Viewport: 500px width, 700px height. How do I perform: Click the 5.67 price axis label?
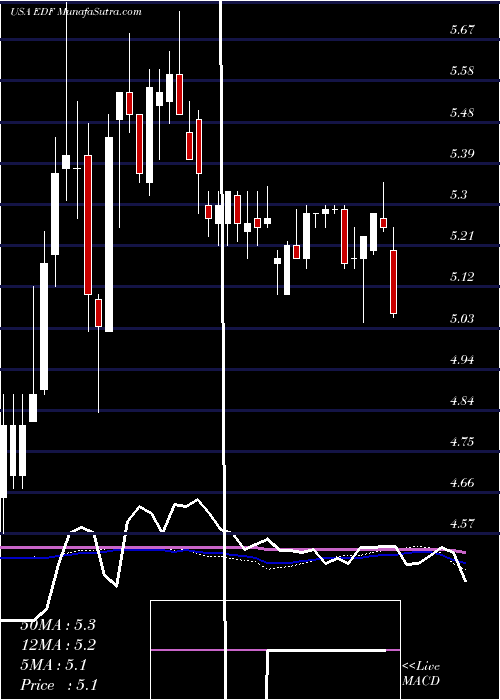pyautogui.click(x=462, y=30)
